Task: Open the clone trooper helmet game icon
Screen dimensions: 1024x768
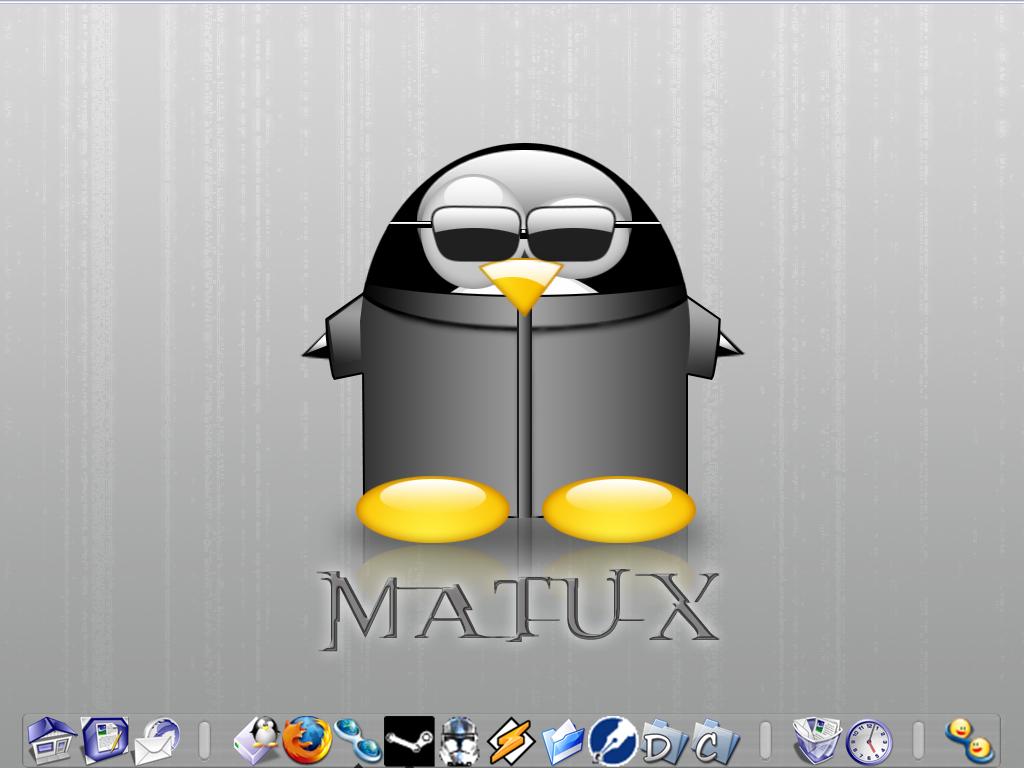Action: coord(460,741)
